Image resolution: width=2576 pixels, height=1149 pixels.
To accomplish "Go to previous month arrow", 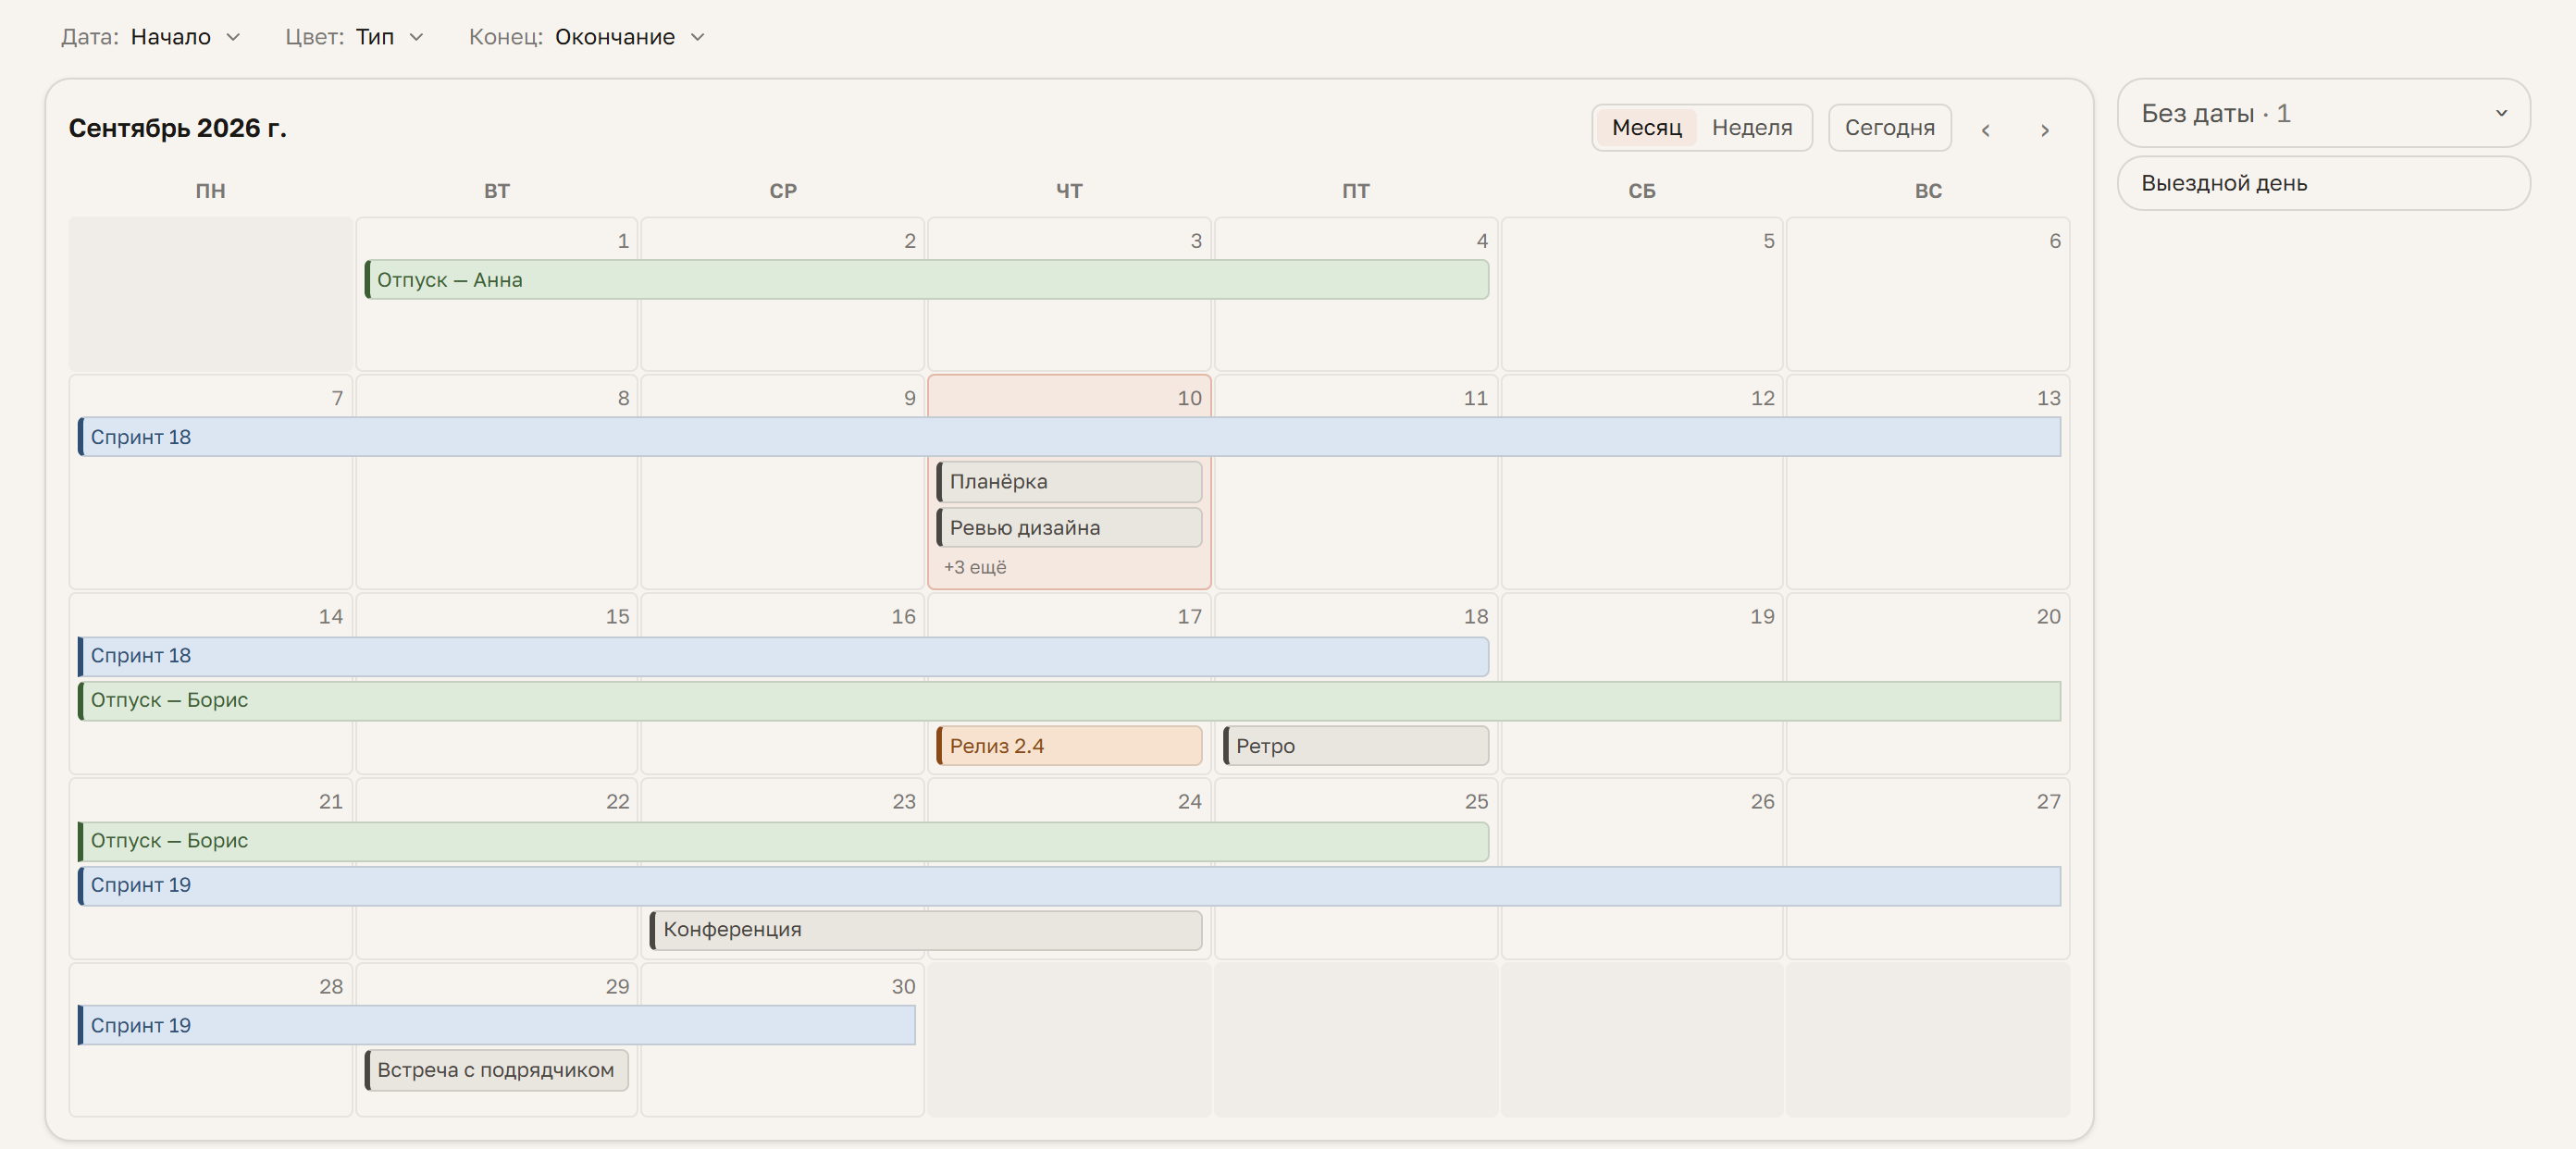I will (1986, 129).
